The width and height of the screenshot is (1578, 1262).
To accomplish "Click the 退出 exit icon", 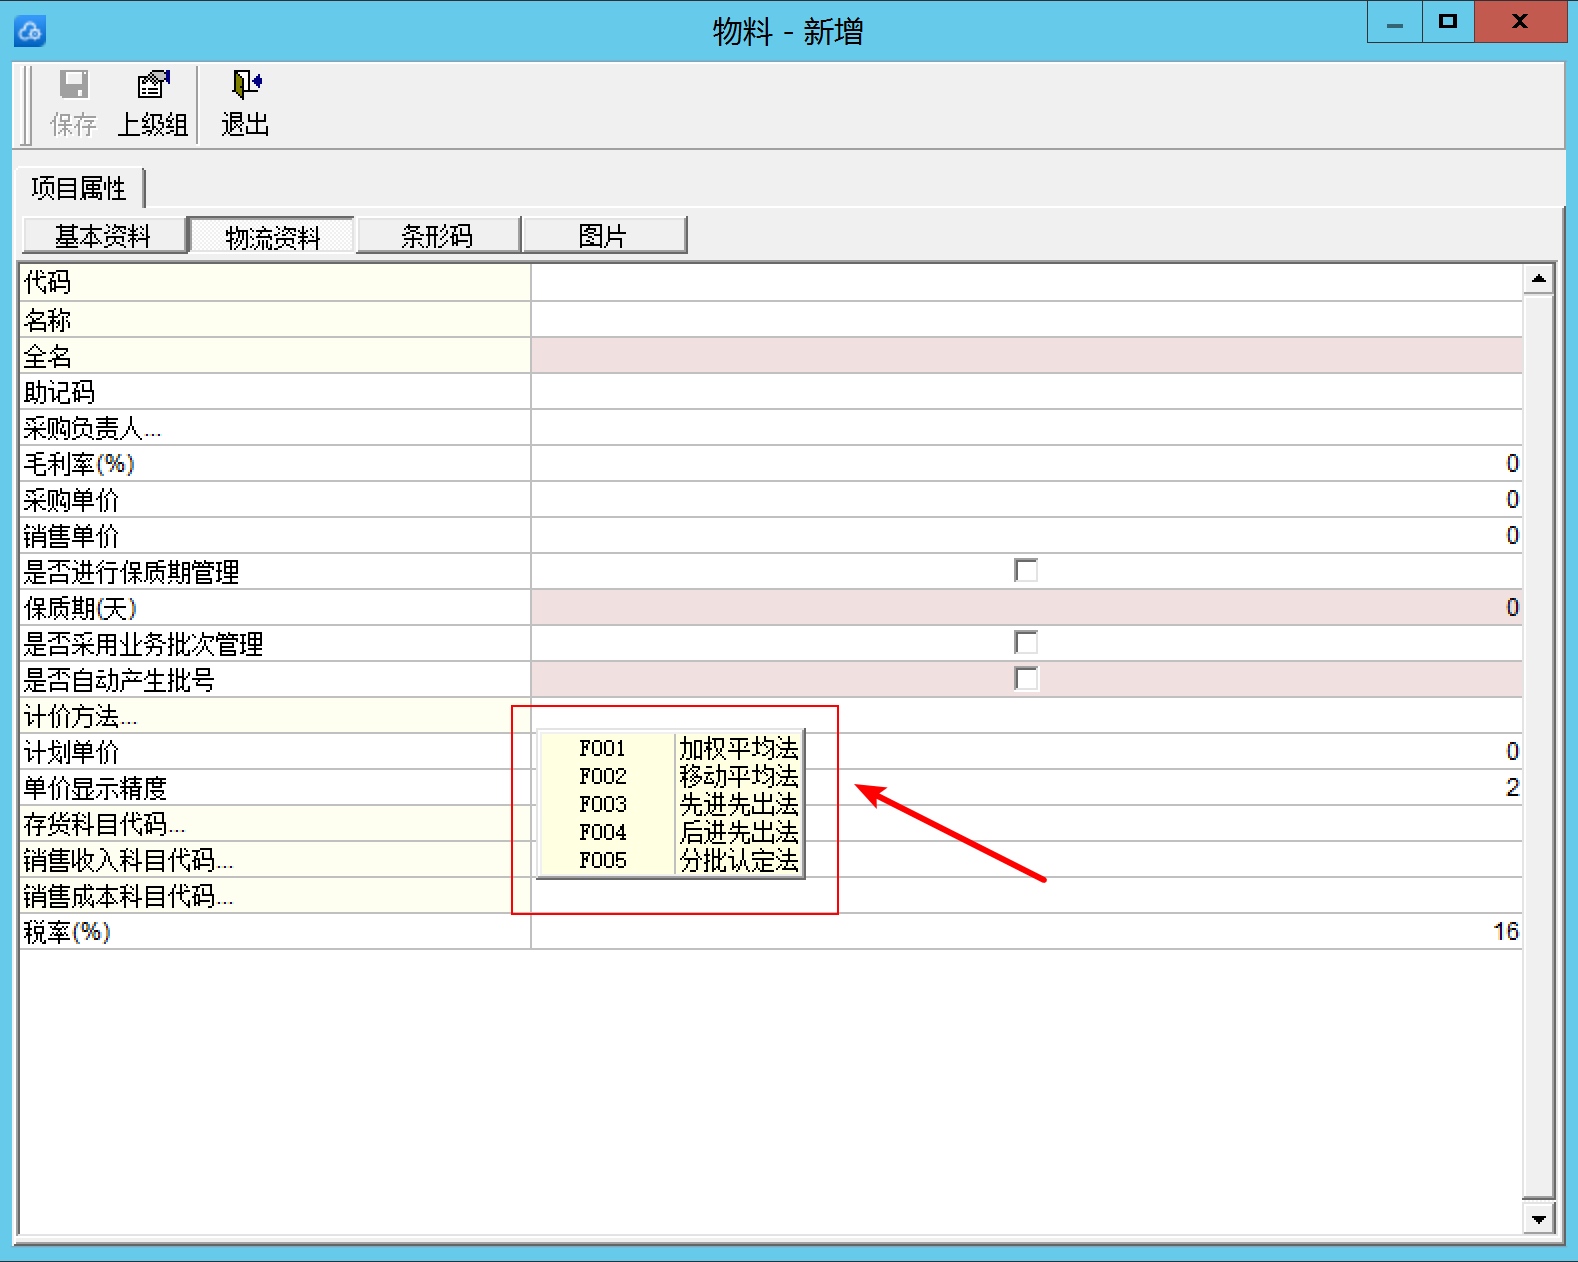I will [245, 104].
